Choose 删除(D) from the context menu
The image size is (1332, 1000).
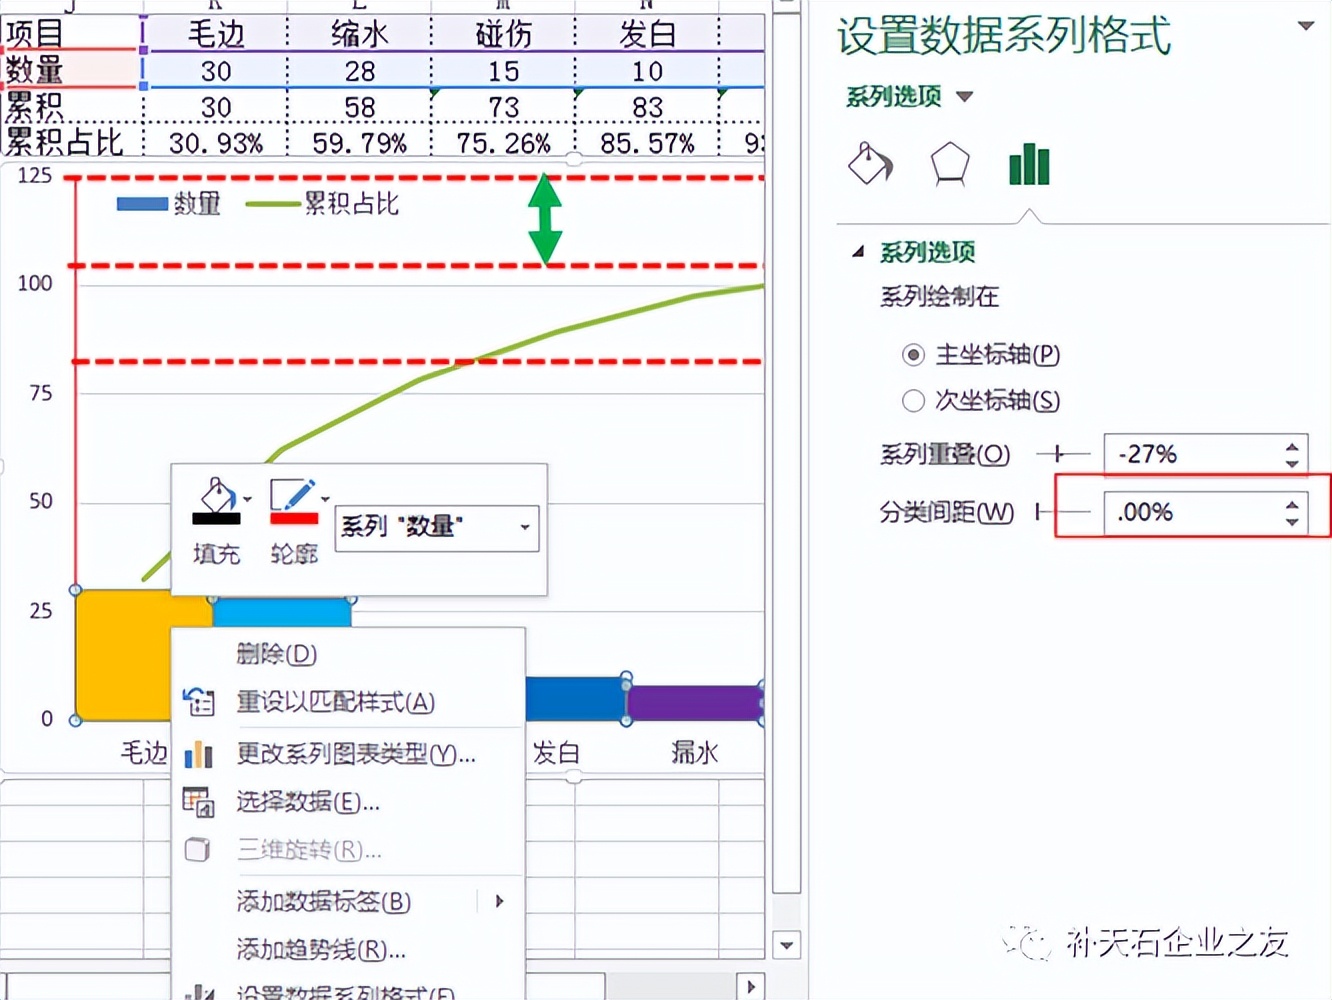pyautogui.click(x=276, y=655)
